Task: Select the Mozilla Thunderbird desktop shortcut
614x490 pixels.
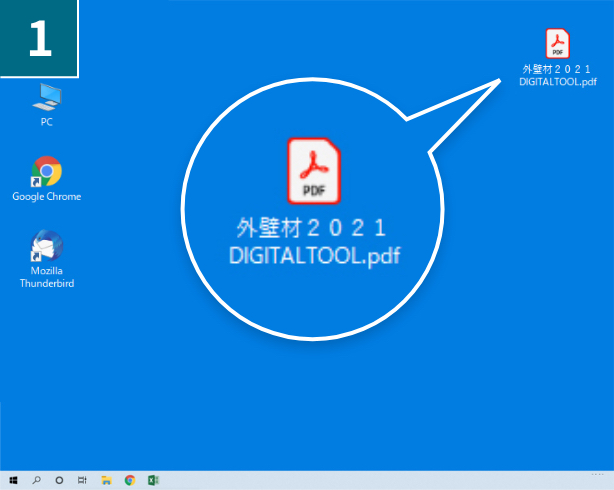Action: pos(46,246)
